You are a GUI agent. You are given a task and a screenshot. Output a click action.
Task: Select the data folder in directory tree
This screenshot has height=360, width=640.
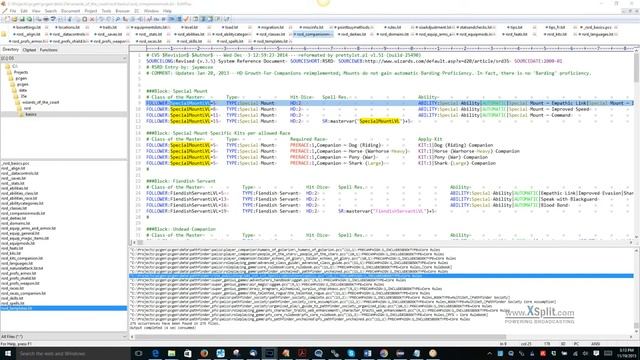22,90
